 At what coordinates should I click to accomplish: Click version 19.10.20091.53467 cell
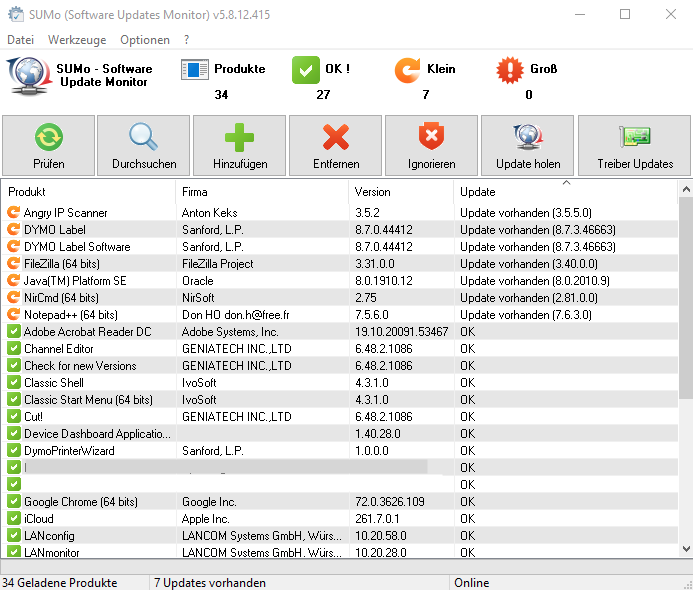point(401,331)
